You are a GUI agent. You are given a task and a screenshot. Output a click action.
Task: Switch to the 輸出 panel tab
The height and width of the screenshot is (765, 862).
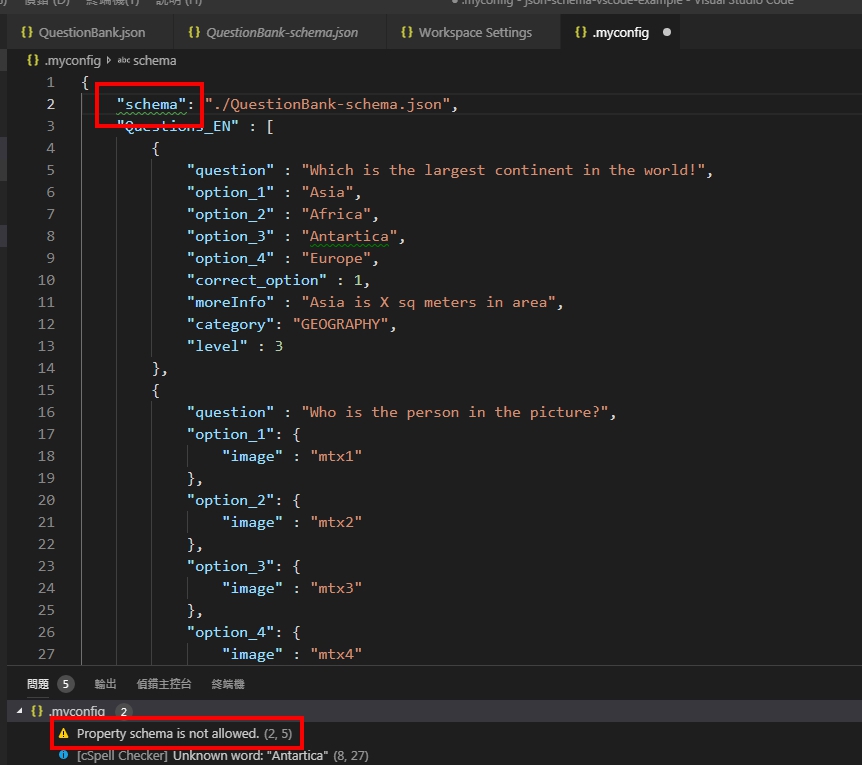coord(105,684)
